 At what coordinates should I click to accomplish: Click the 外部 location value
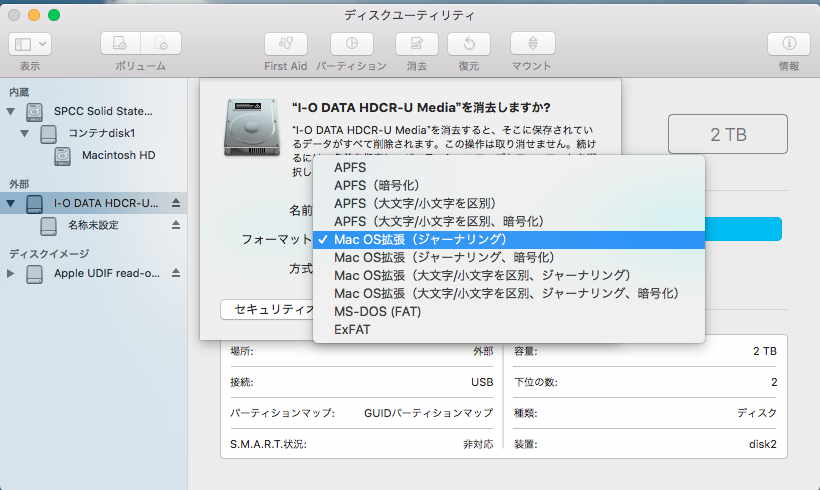pyautogui.click(x=483, y=351)
